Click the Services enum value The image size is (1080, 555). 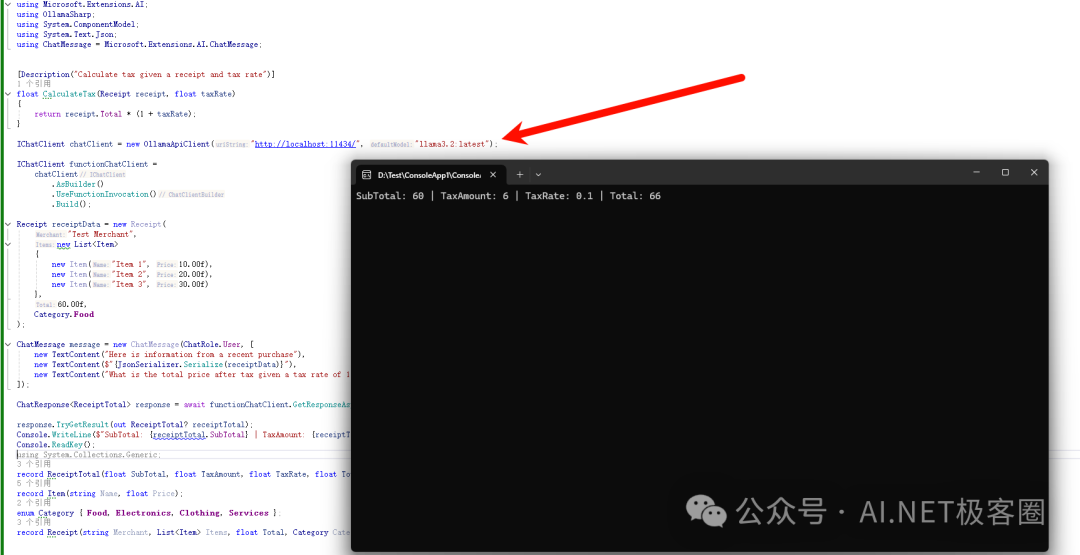pos(249,513)
